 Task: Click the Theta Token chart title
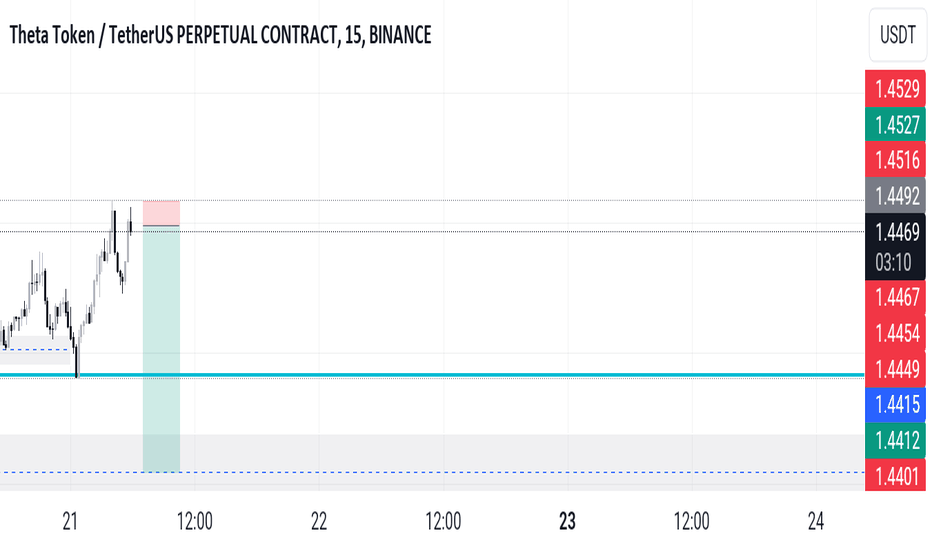pyautogui.click(x=221, y=35)
